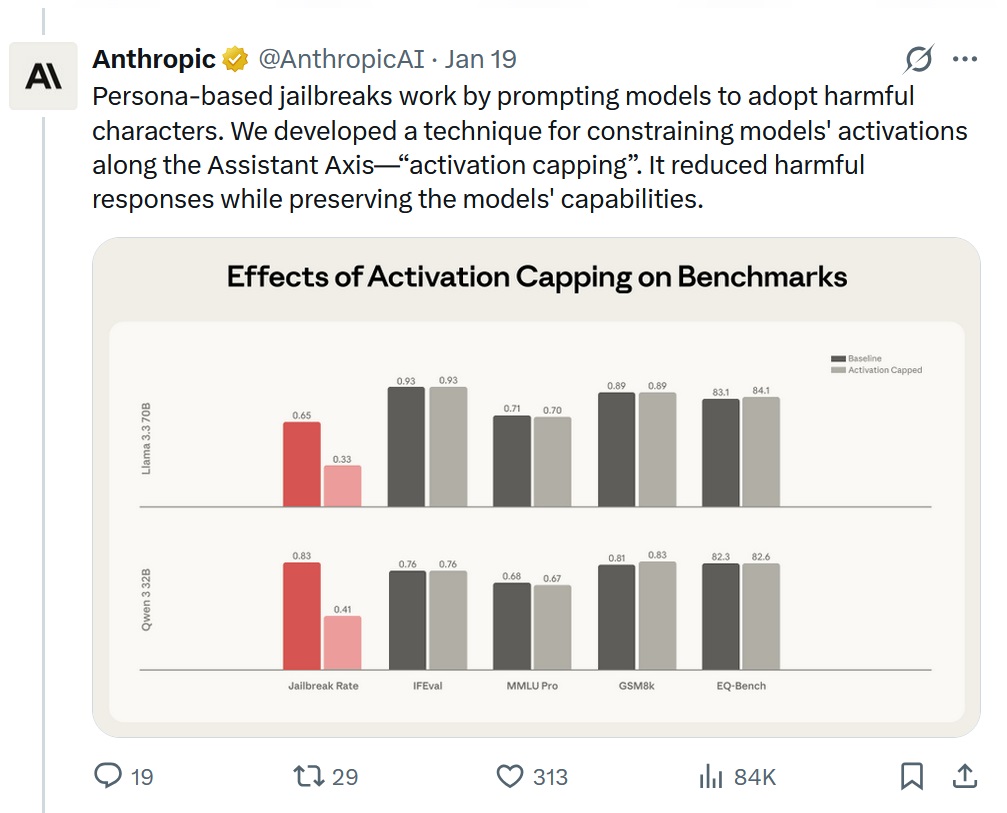Click the chart title 'Effects of Activation Capping'

click(536, 277)
